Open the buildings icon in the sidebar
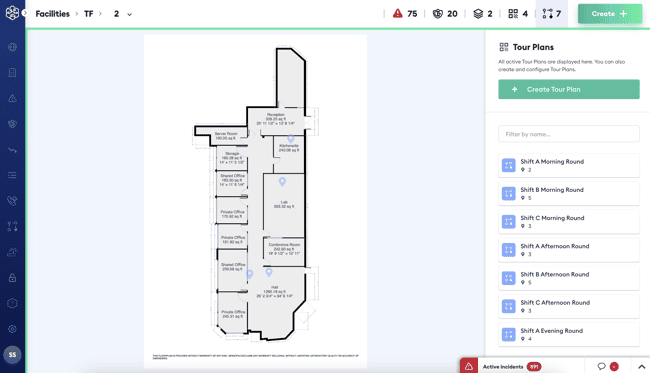 pyautogui.click(x=12, y=73)
